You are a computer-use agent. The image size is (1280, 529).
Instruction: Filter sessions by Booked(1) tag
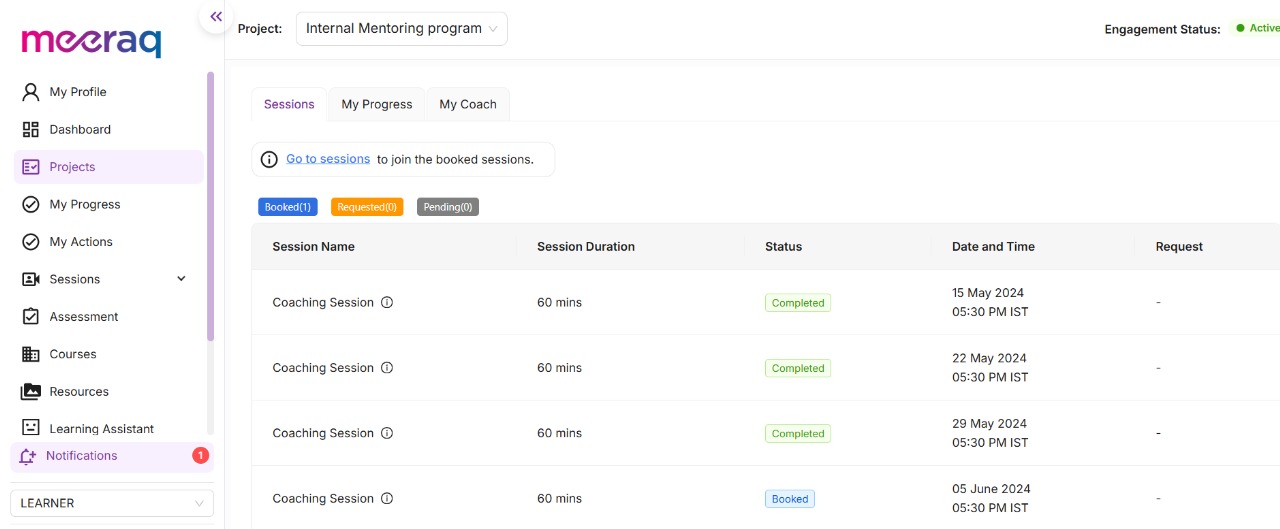[288, 207]
